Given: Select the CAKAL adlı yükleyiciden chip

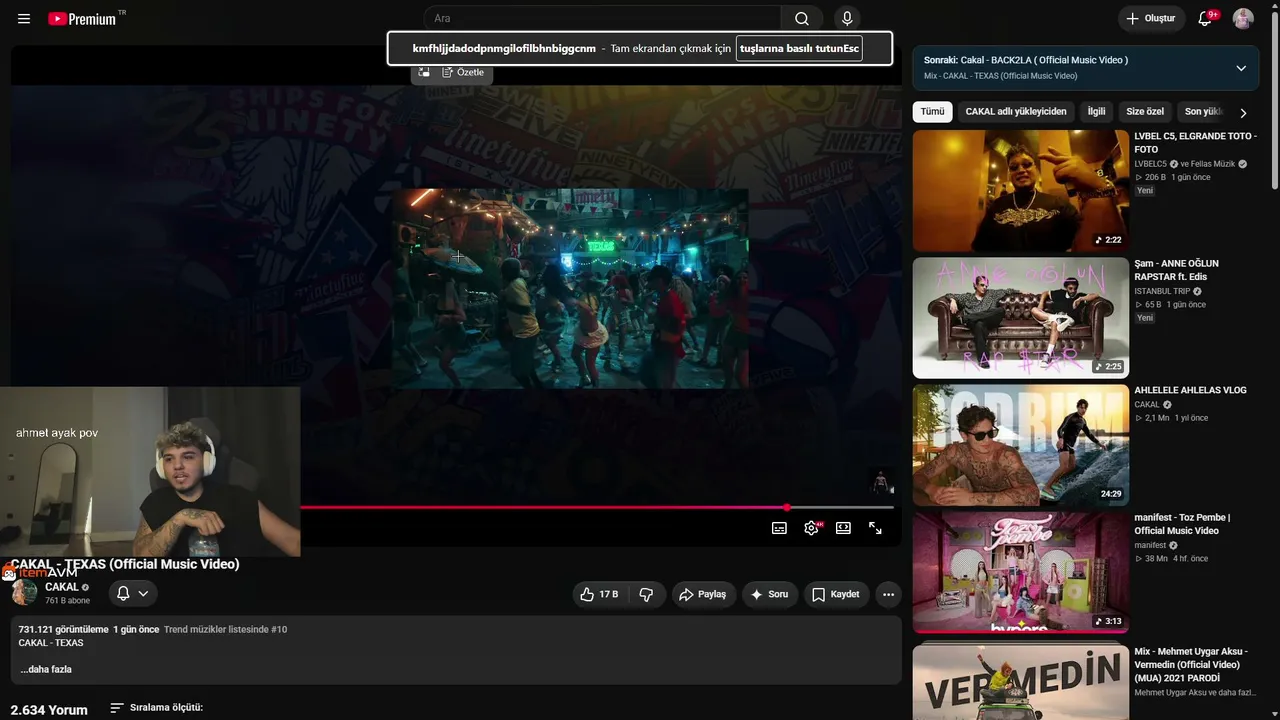Looking at the screenshot, I should (x=1016, y=112).
